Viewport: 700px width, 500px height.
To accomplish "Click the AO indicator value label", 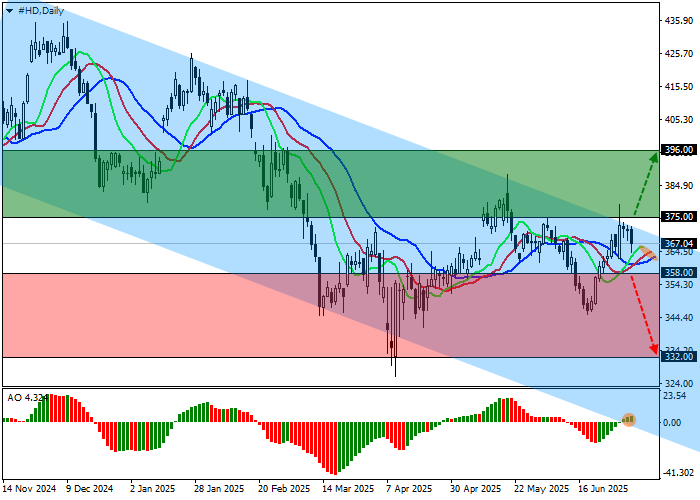I will [25, 397].
